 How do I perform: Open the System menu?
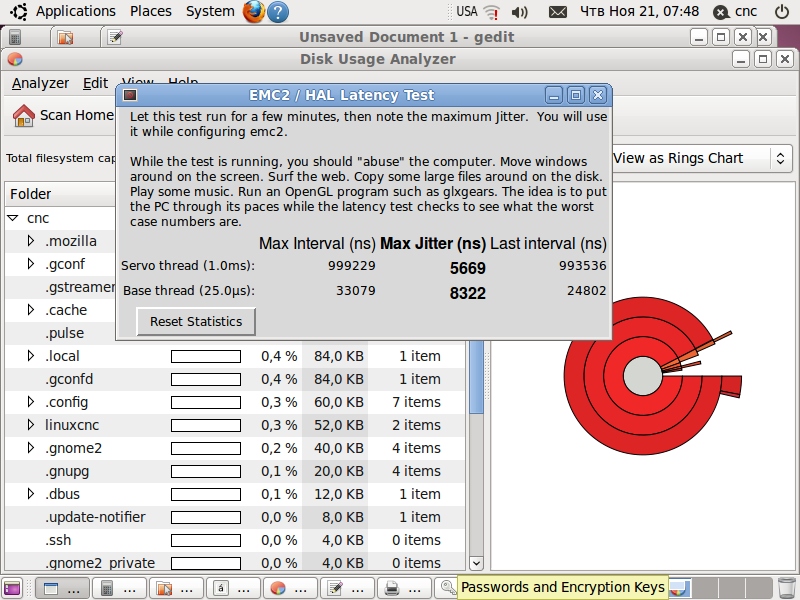click(210, 11)
